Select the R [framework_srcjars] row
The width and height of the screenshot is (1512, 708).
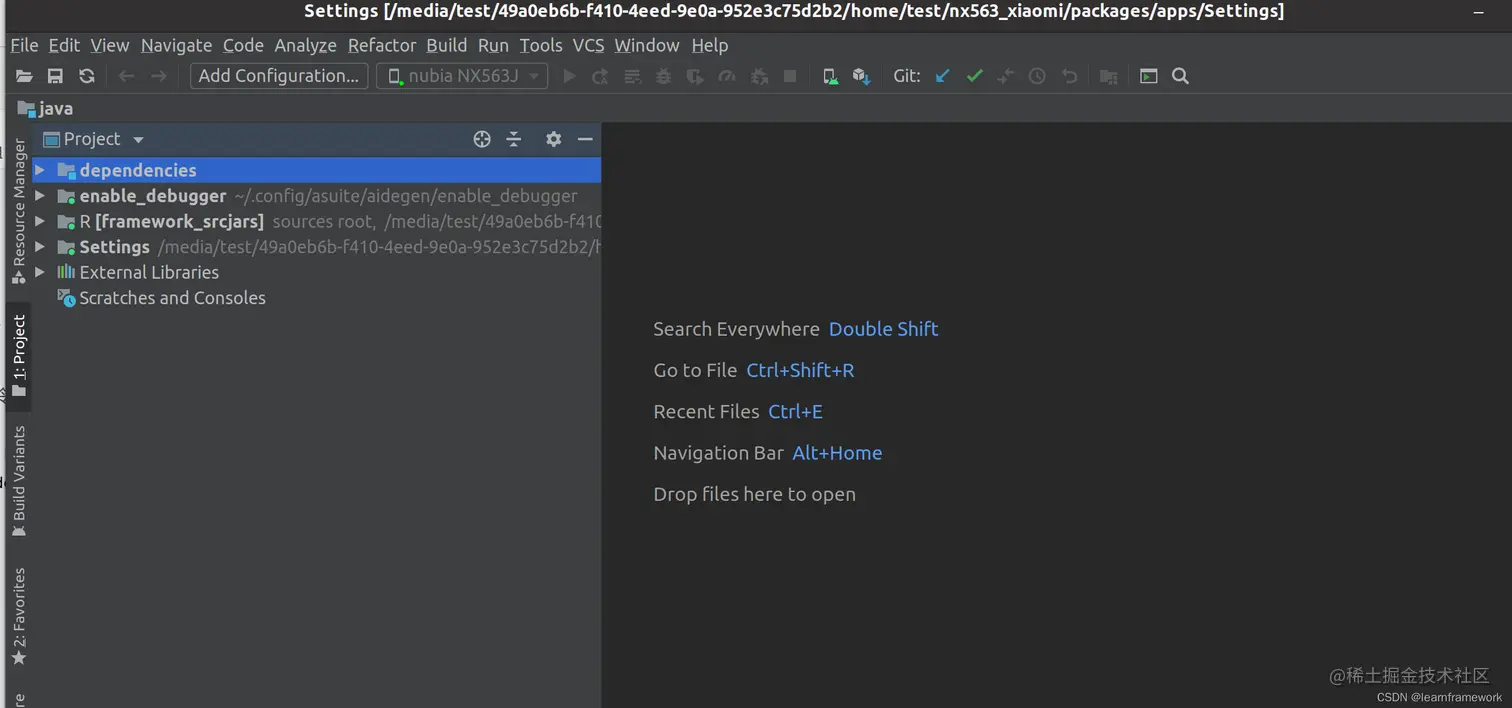coord(317,221)
